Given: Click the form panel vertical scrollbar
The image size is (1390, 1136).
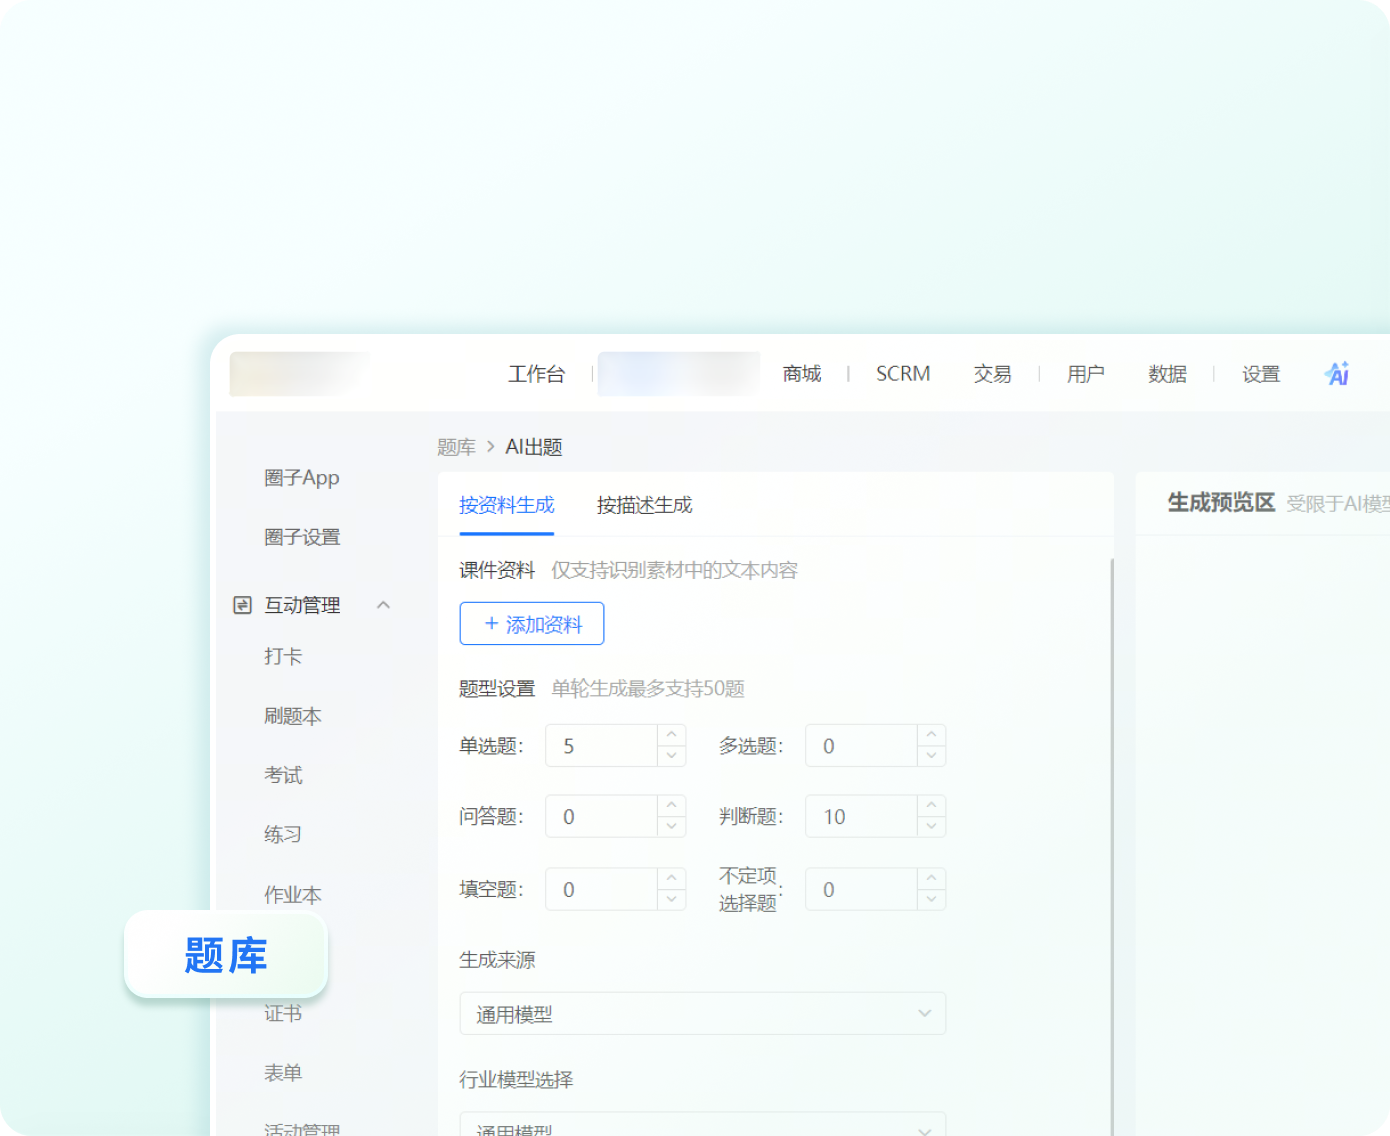Looking at the screenshot, I should pos(1112,847).
